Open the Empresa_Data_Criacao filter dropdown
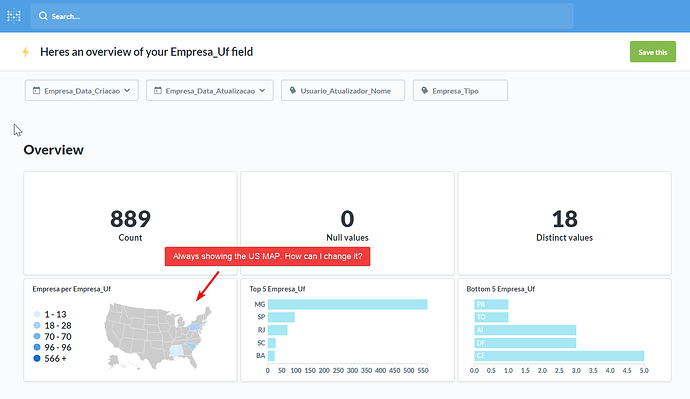This screenshot has width=690, height=399. pyautogui.click(x=81, y=91)
